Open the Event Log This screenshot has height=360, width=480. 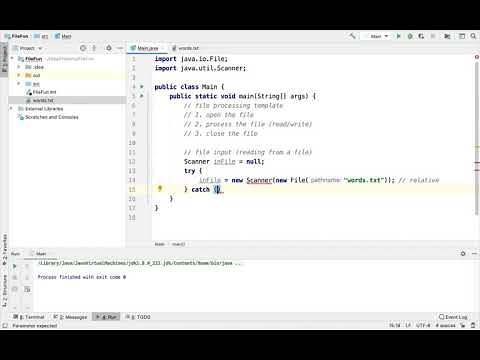coord(454,317)
